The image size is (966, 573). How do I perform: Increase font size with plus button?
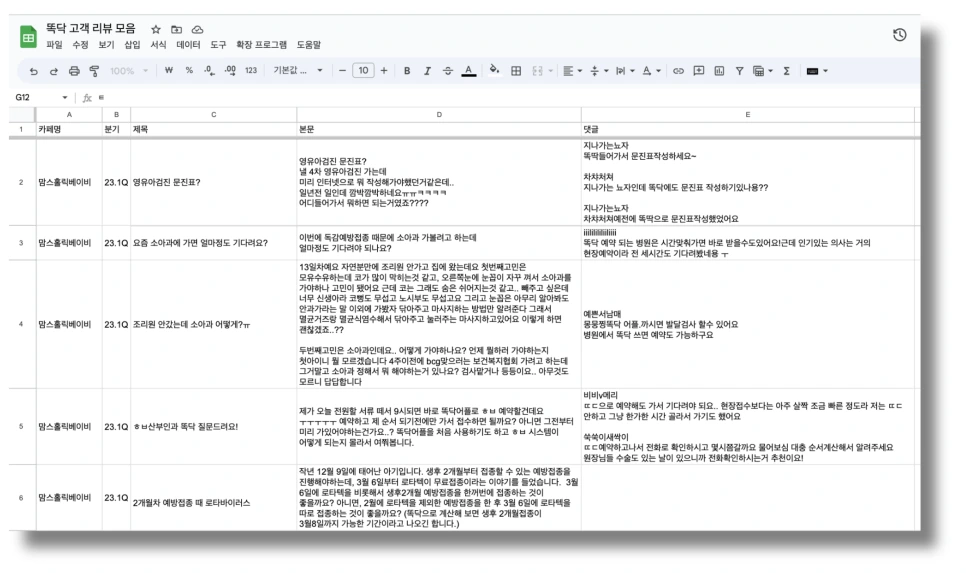pyautogui.click(x=384, y=71)
